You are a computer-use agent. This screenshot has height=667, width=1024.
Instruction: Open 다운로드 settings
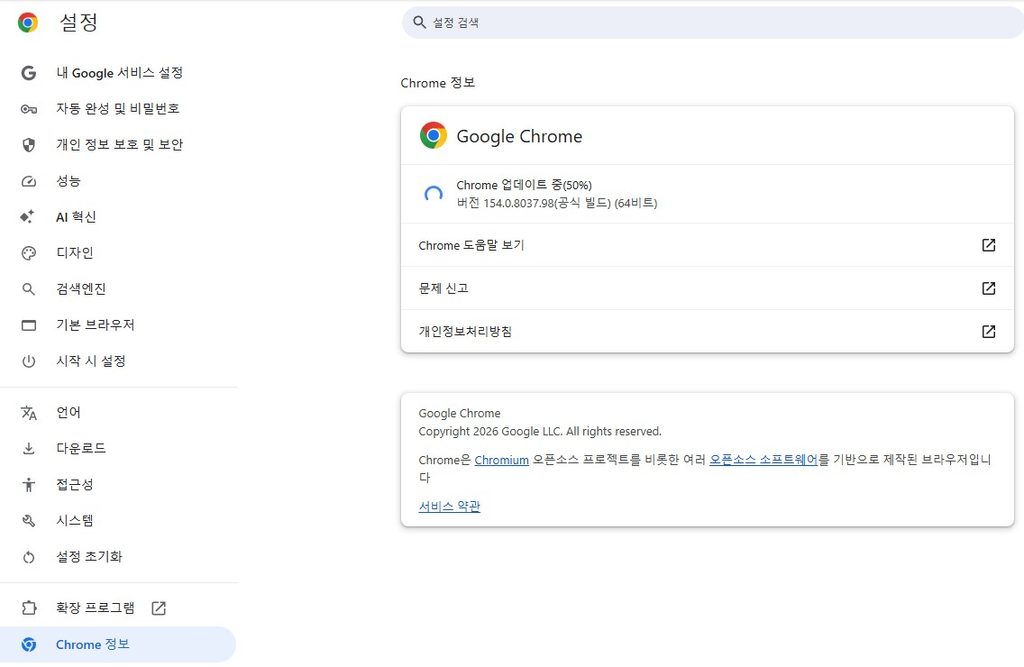pos(118,448)
